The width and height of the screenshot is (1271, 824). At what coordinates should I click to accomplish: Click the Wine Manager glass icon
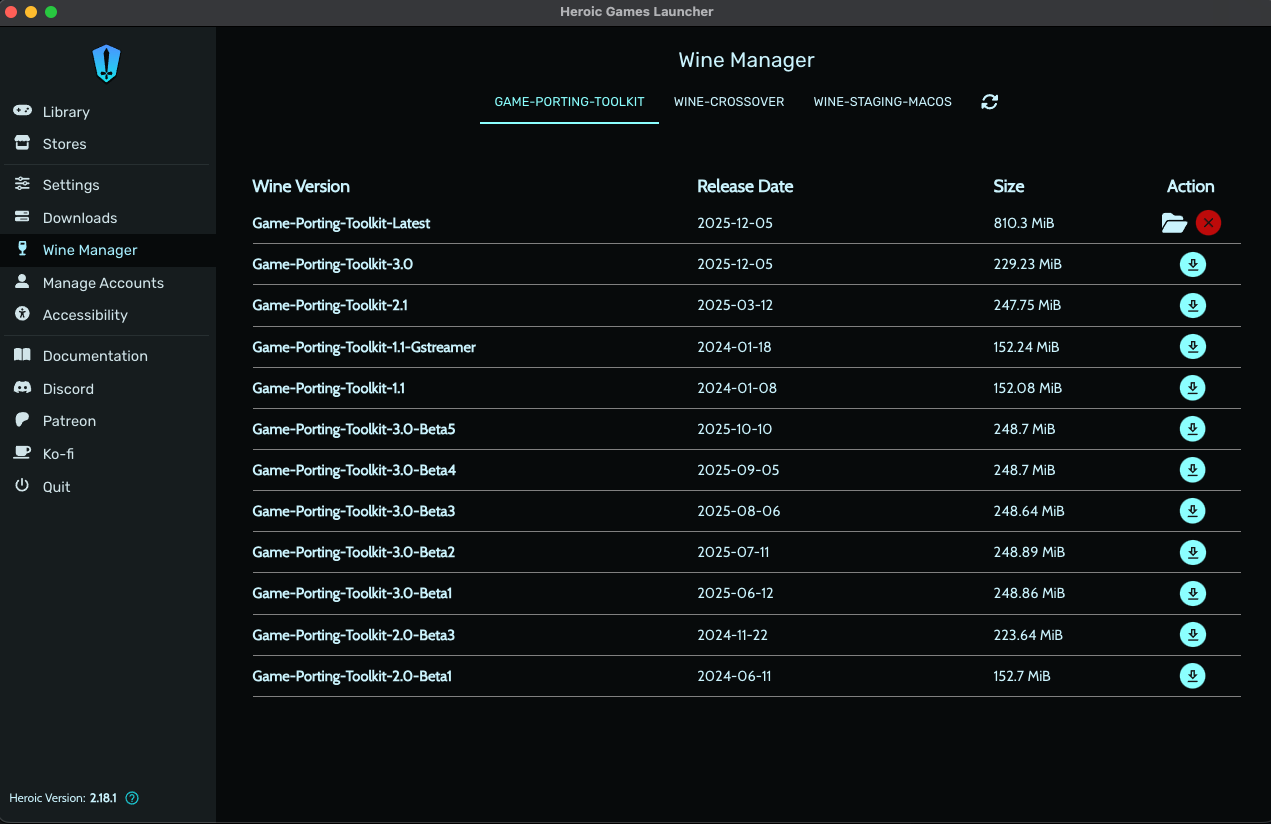[x=22, y=249]
